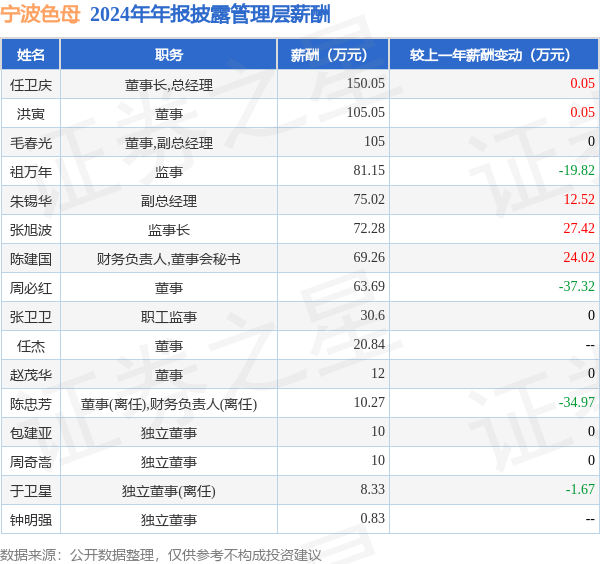Click the position '监事长'
Image resolution: width=600 pixels, height=564 pixels.
coord(169,230)
